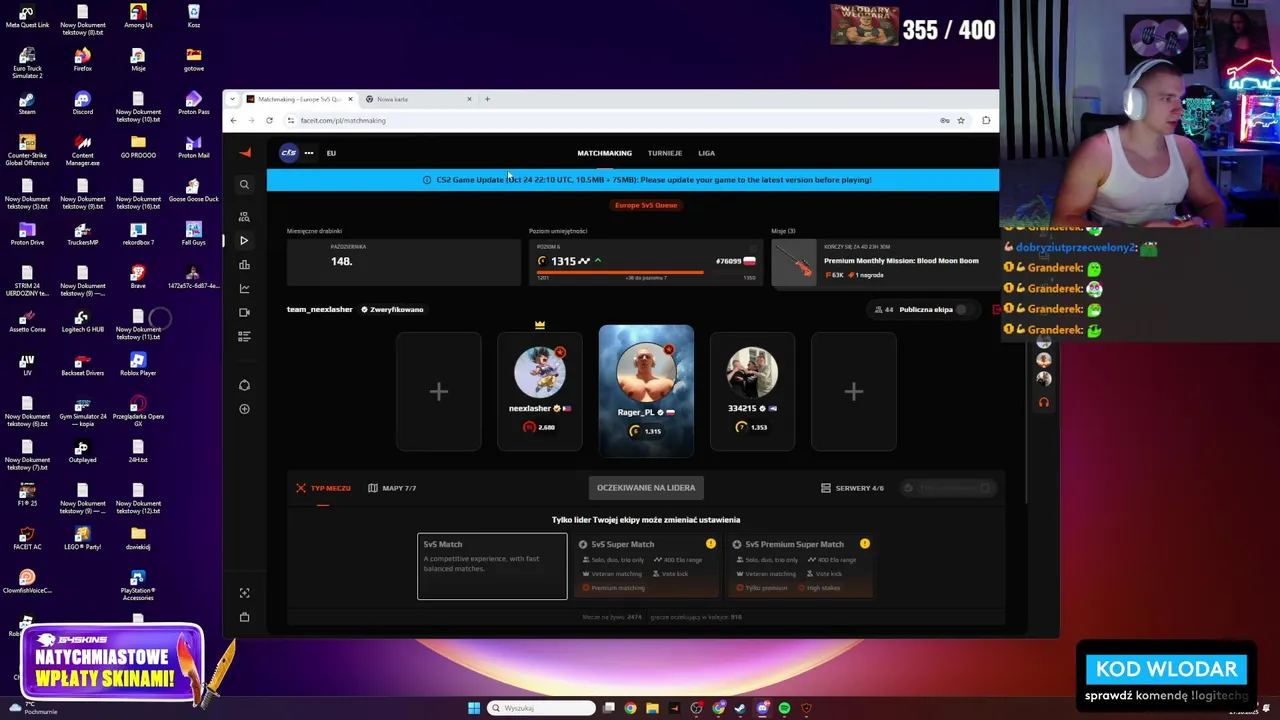Open Counter-Strike Global Offensive shortcut
This screenshot has height=720, width=1280.
(27, 150)
